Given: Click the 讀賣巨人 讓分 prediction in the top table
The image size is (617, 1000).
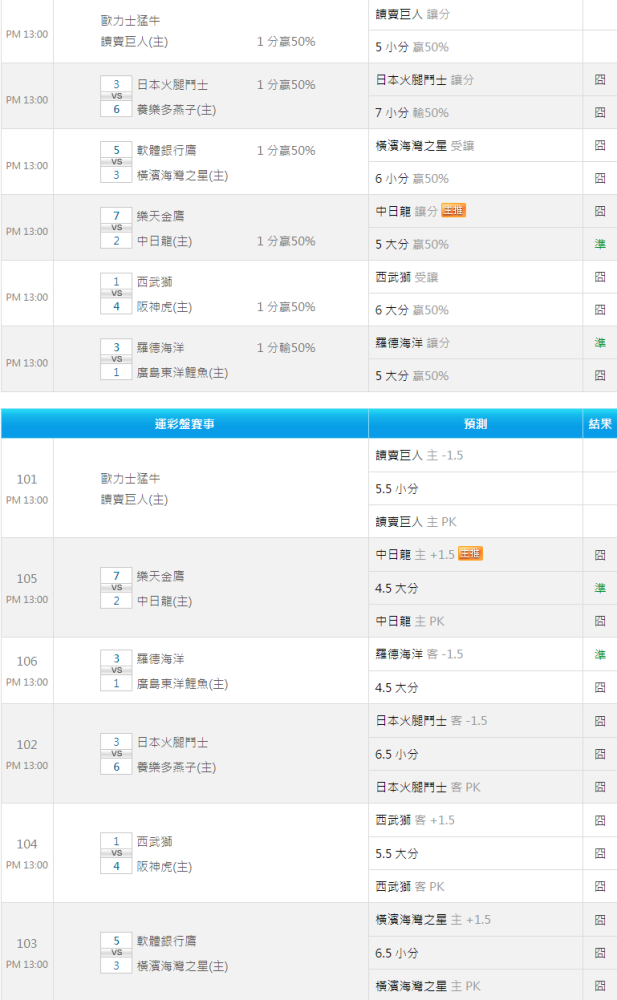Looking at the screenshot, I should click(412, 14).
